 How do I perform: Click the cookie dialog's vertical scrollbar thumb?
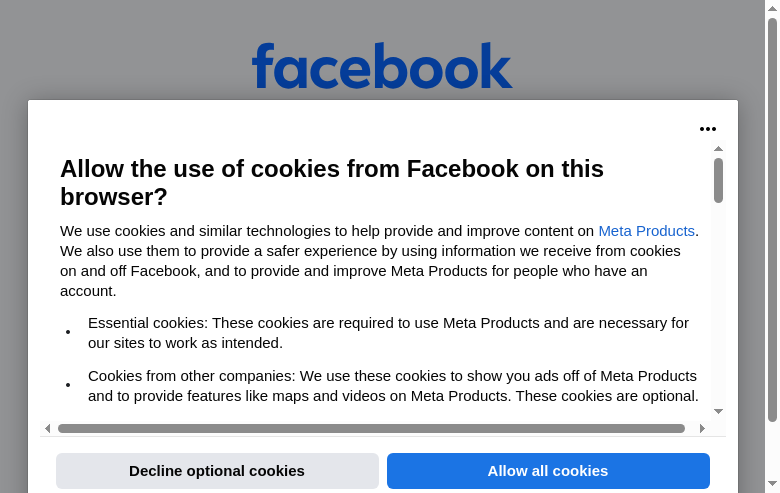[718, 180]
